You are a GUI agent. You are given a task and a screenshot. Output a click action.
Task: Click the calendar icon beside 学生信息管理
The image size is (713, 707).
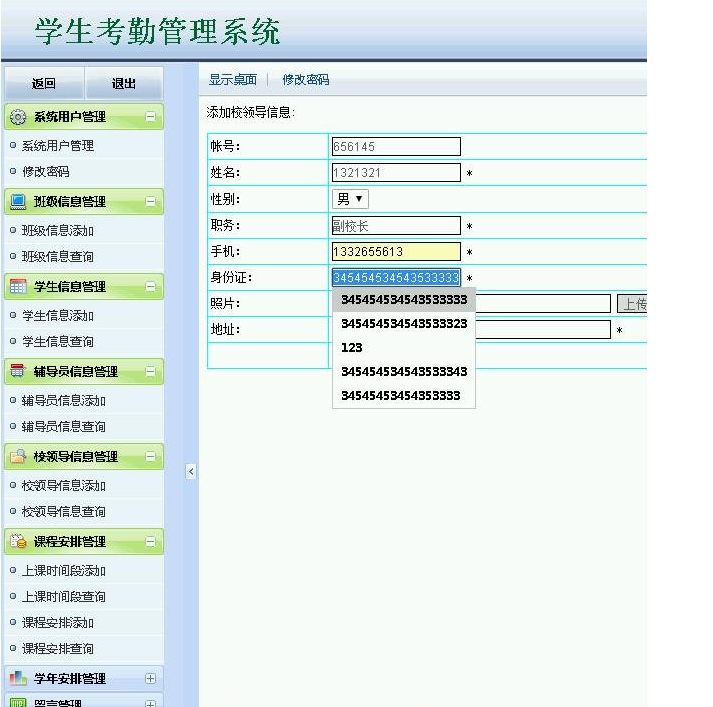[18, 286]
